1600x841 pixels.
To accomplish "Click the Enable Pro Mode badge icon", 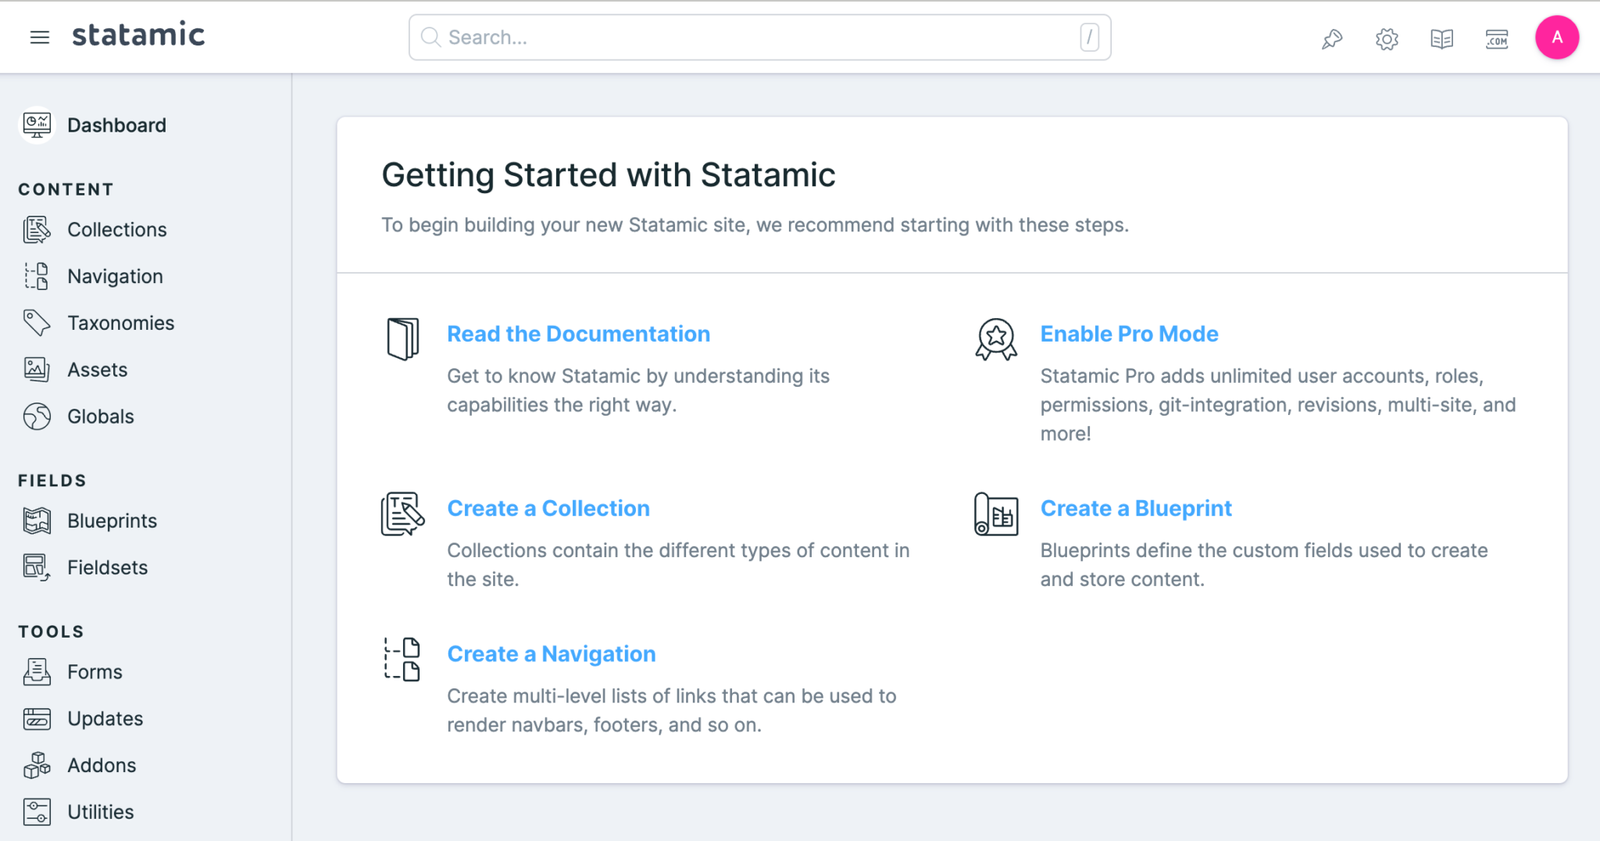I will coord(995,339).
